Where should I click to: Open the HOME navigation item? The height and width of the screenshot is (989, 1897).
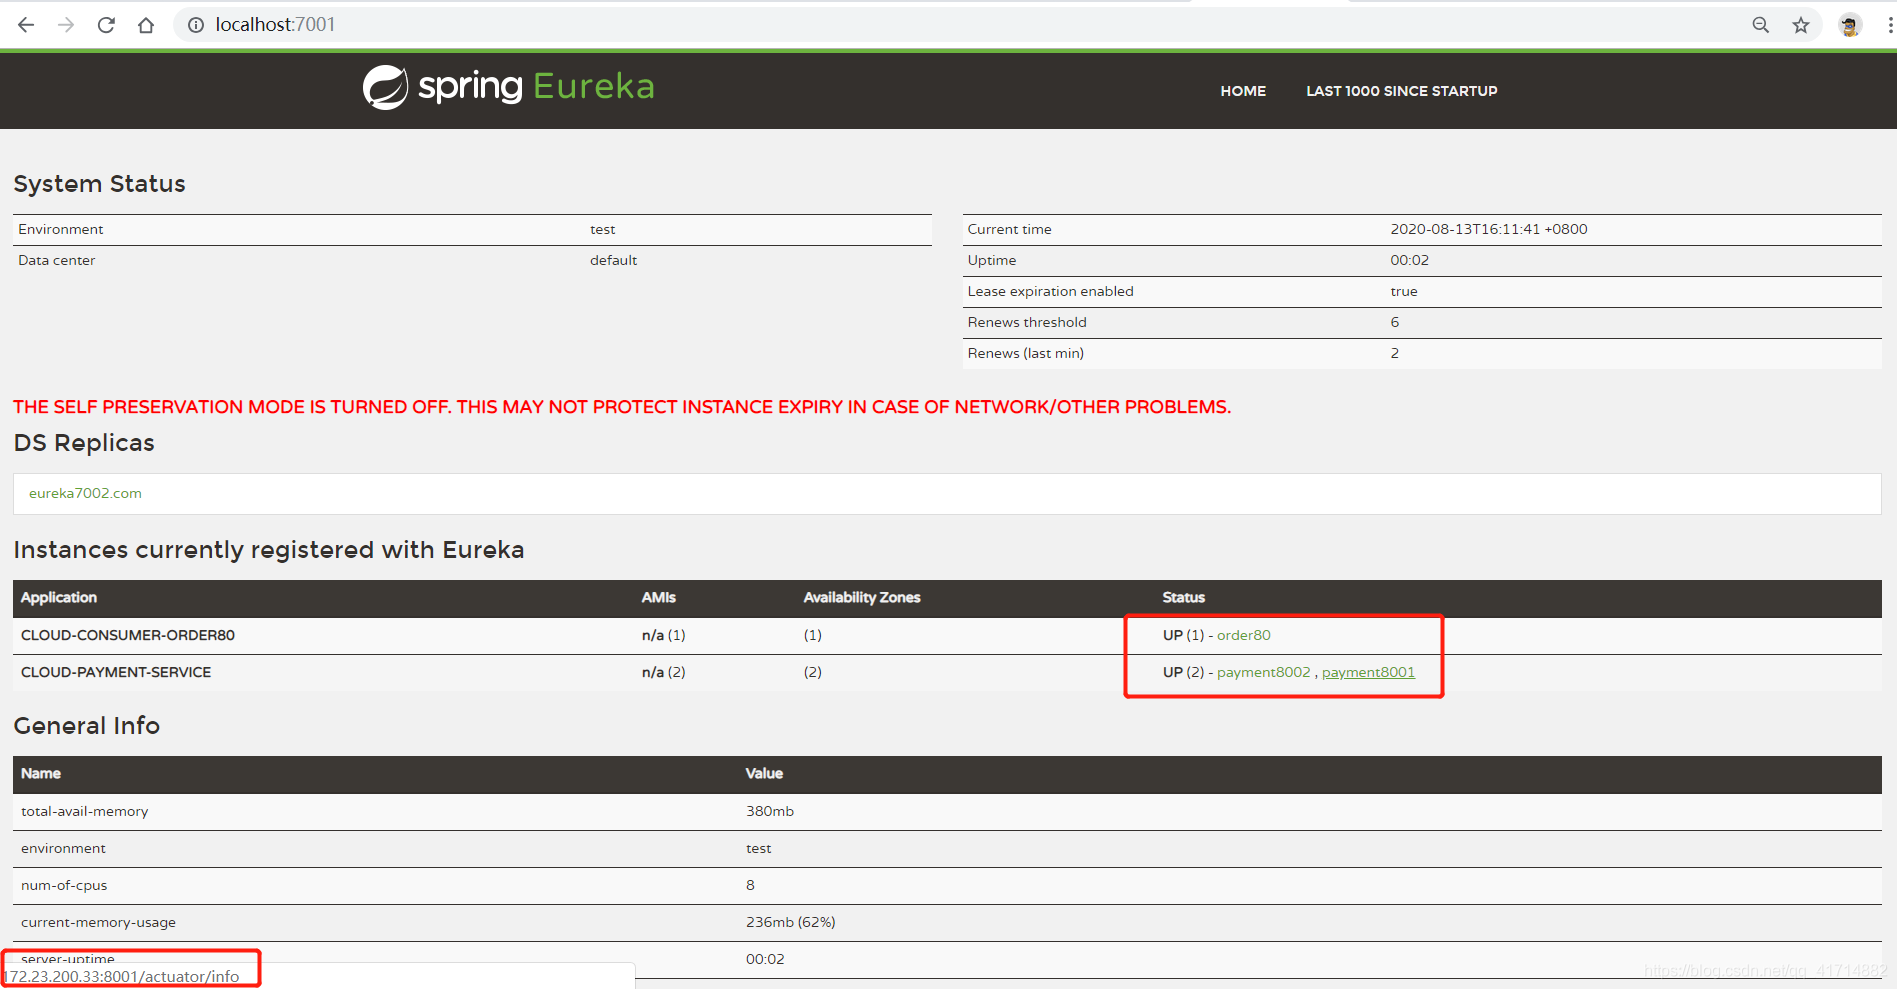click(1243, 91)
